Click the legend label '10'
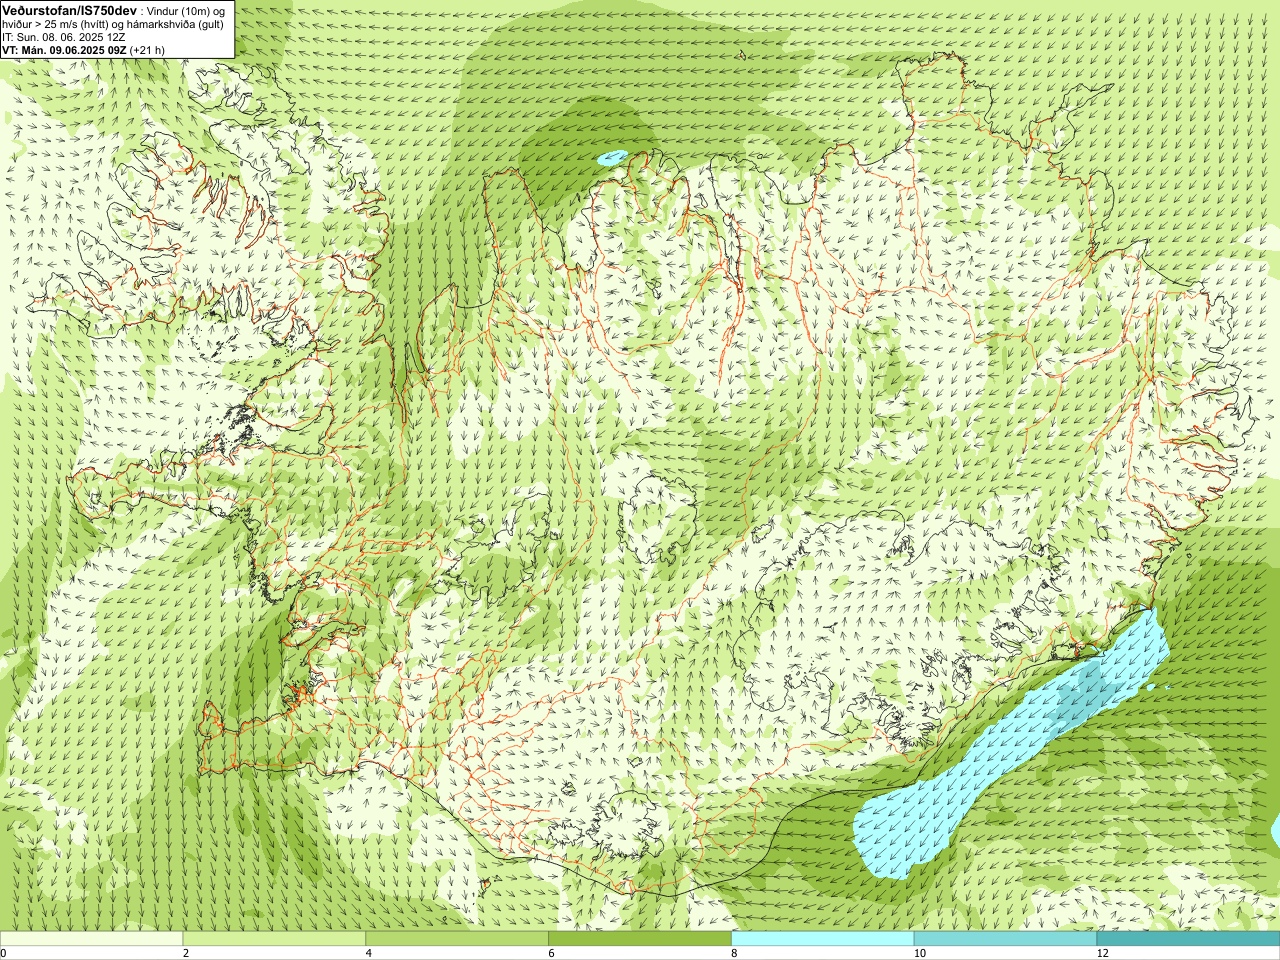Image resolution: width=1280 pixels, height=960 pixels. (x=919, y=953)
